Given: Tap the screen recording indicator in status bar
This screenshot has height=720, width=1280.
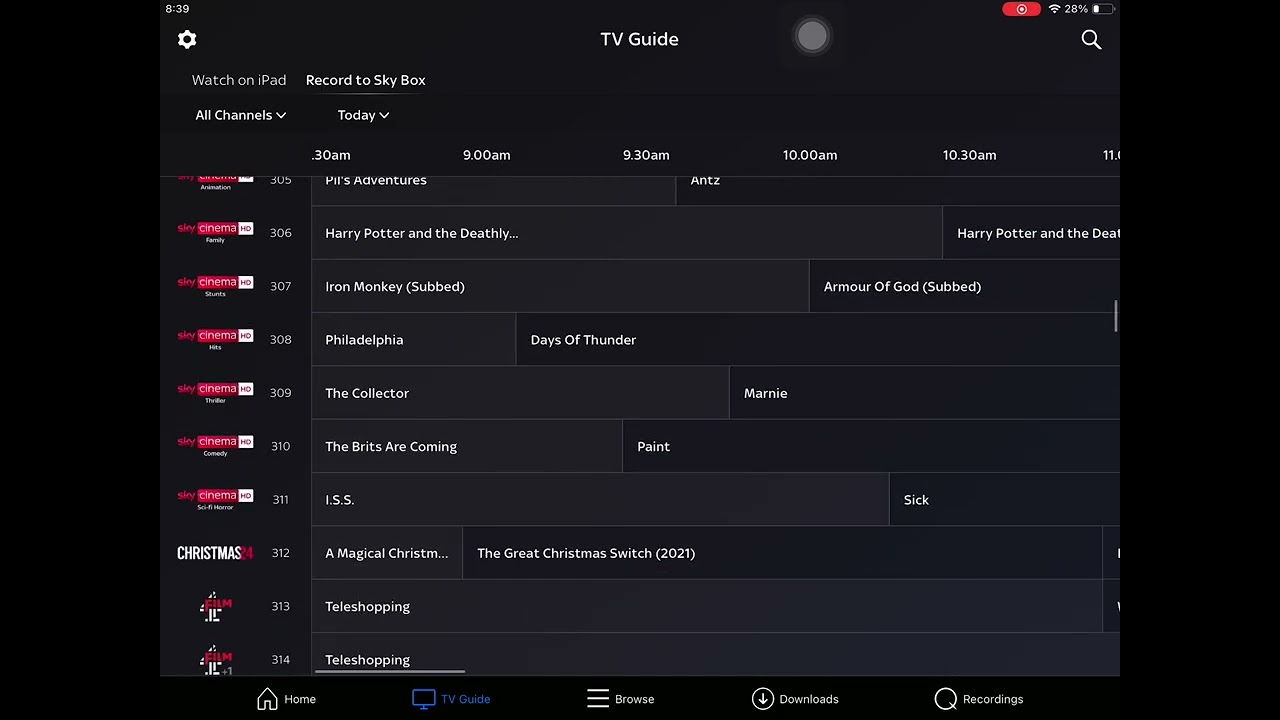Looking at the screenshot, I should click(1021, 9).
